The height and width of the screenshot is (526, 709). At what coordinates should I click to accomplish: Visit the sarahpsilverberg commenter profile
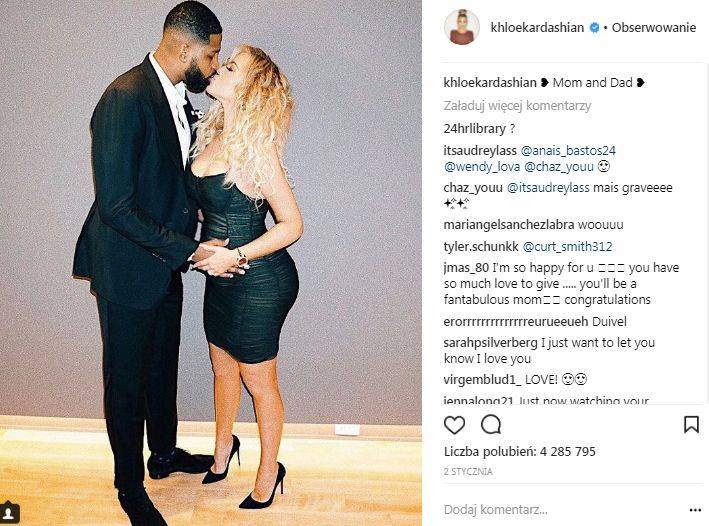click(491, 343)
